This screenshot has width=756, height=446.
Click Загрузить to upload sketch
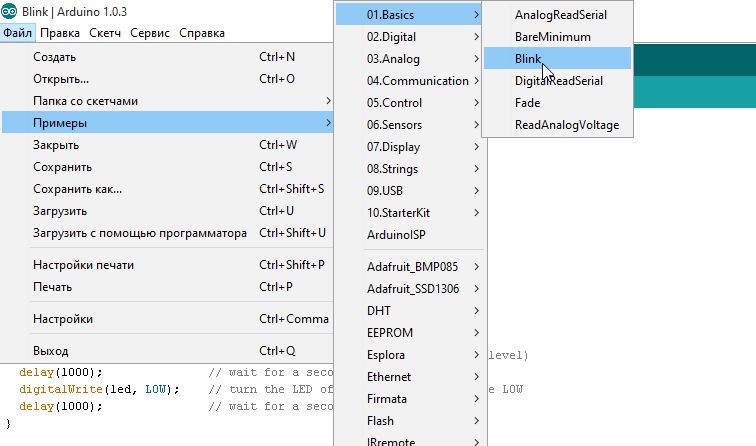coord(167,211)
